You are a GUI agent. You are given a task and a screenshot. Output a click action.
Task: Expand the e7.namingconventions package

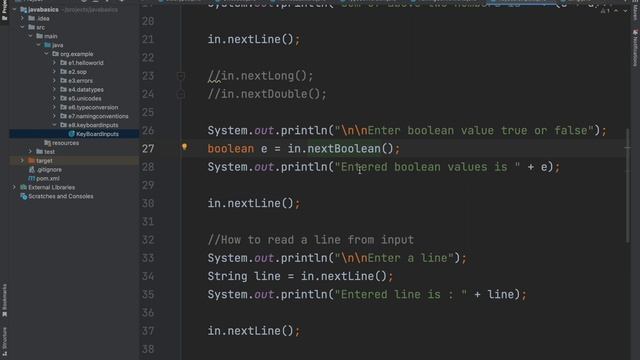pyautogui.click(x=54, y=116)
